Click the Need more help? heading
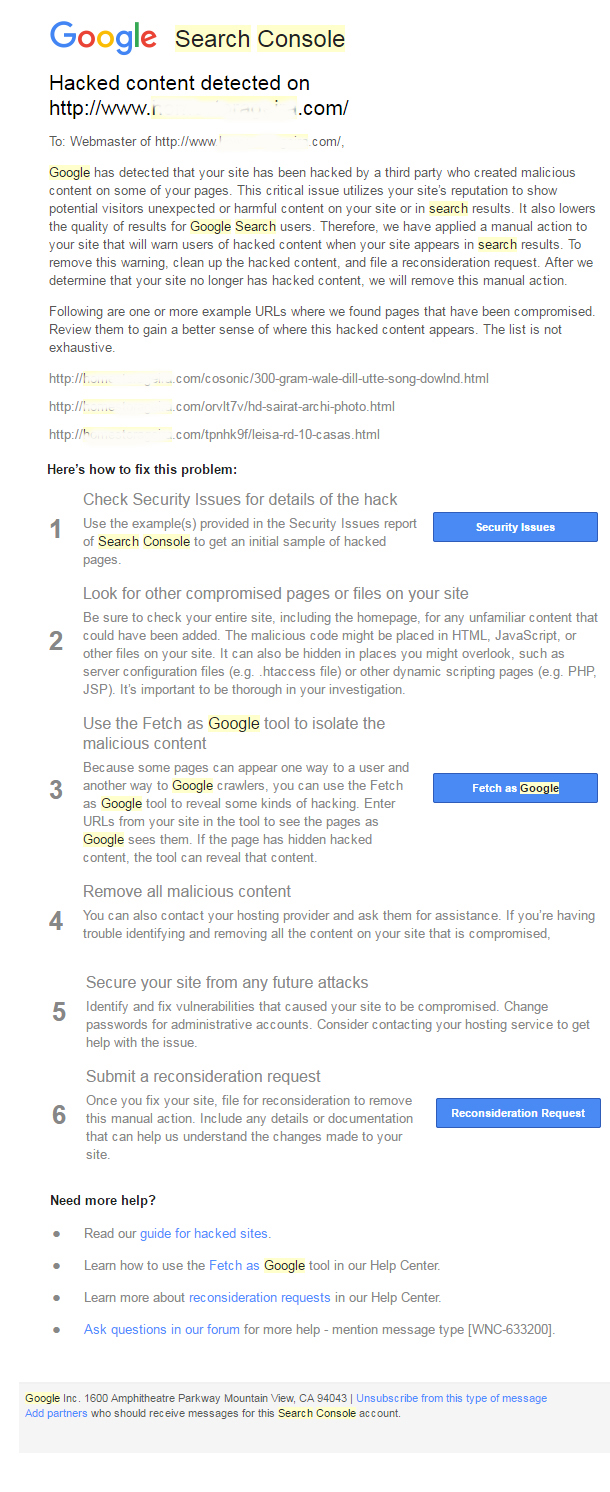The width and height of the screenshot is (610, 1492). coord(103,1200)
